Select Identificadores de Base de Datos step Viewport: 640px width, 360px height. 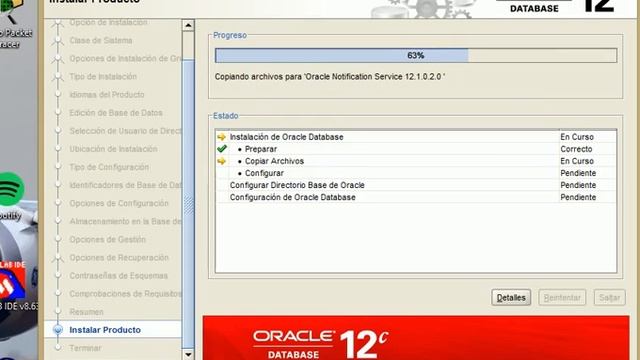tap(125, 185)
